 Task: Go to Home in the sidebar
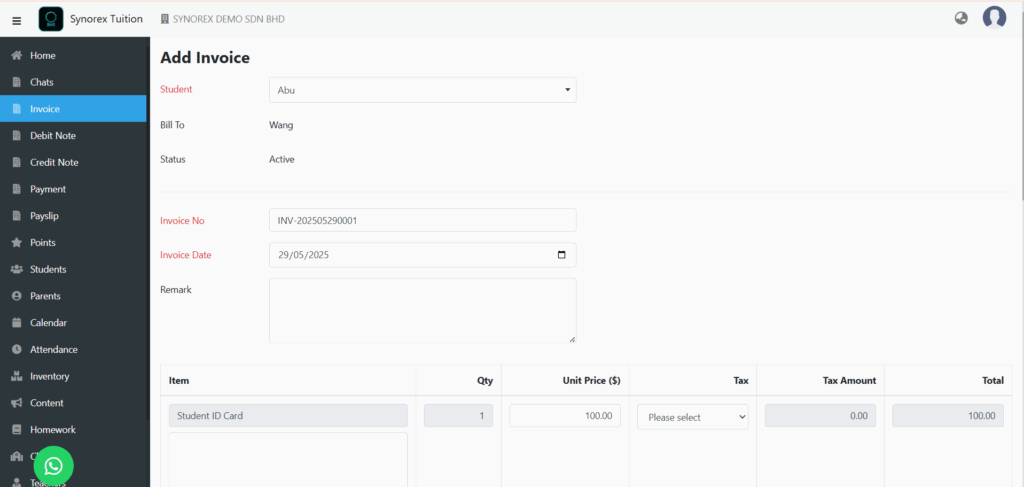[x=73, y=55]
